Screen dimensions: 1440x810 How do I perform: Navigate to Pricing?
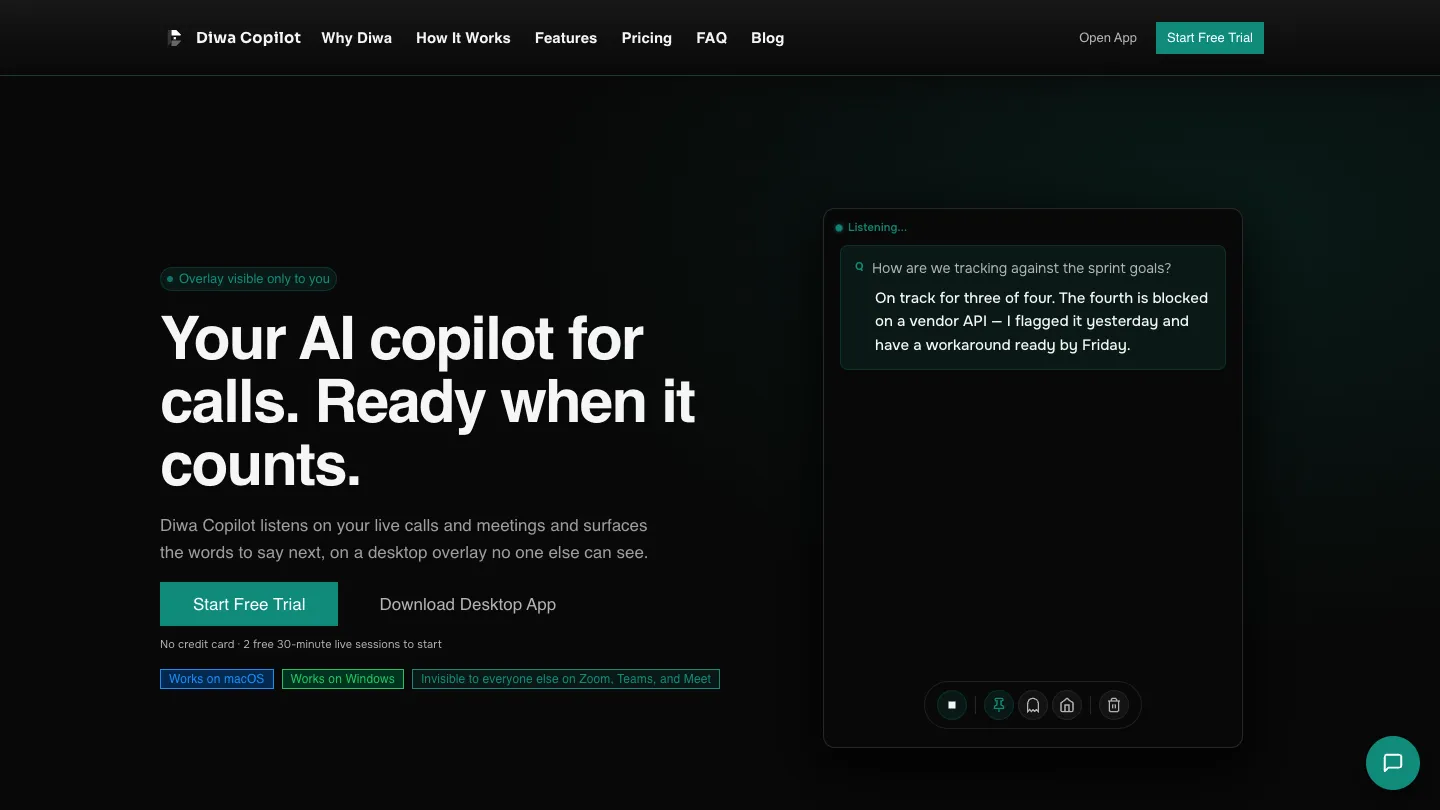[647, 38]
